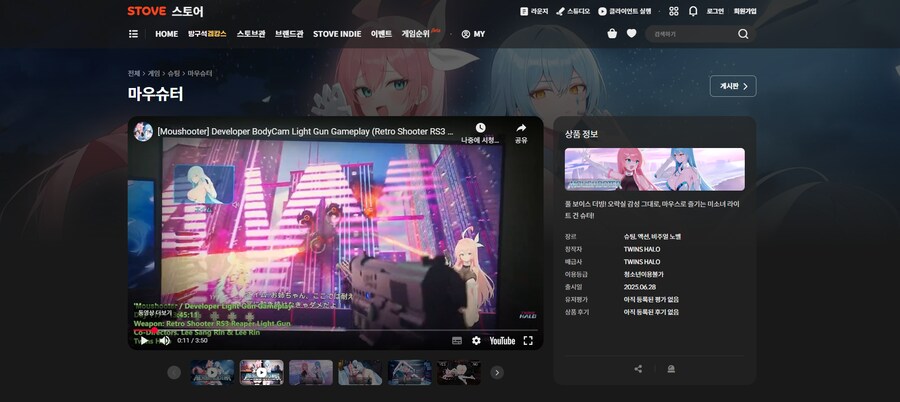This screenshot has width=900, height=402.
Task: Select the fourth carousel thumbnail
Action: click(360, 373)
